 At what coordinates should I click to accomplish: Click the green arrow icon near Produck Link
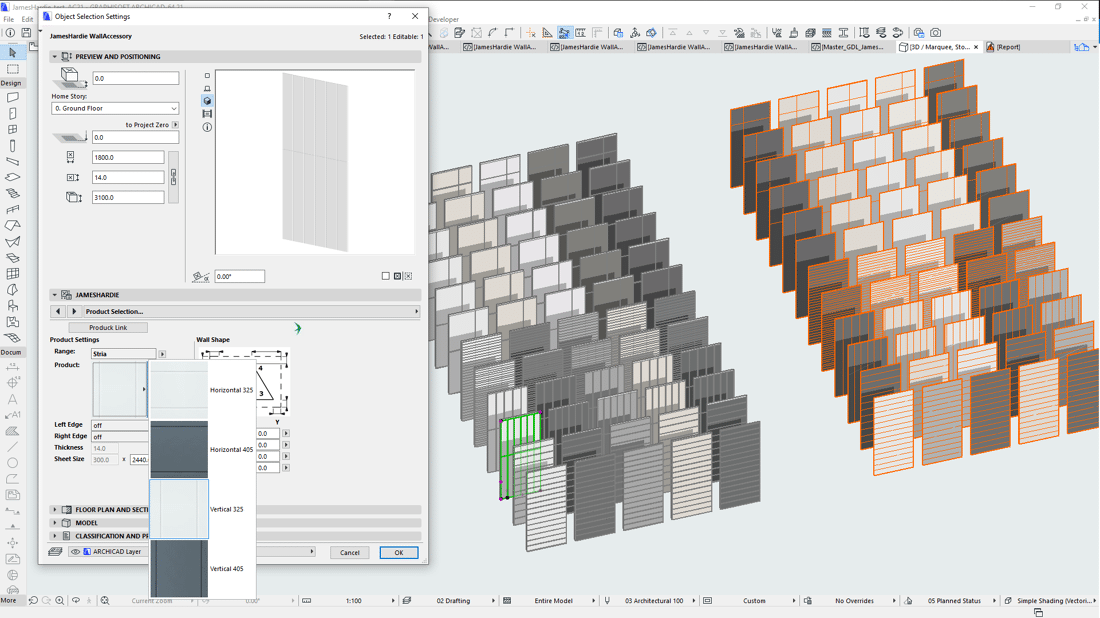coord(297,328)
